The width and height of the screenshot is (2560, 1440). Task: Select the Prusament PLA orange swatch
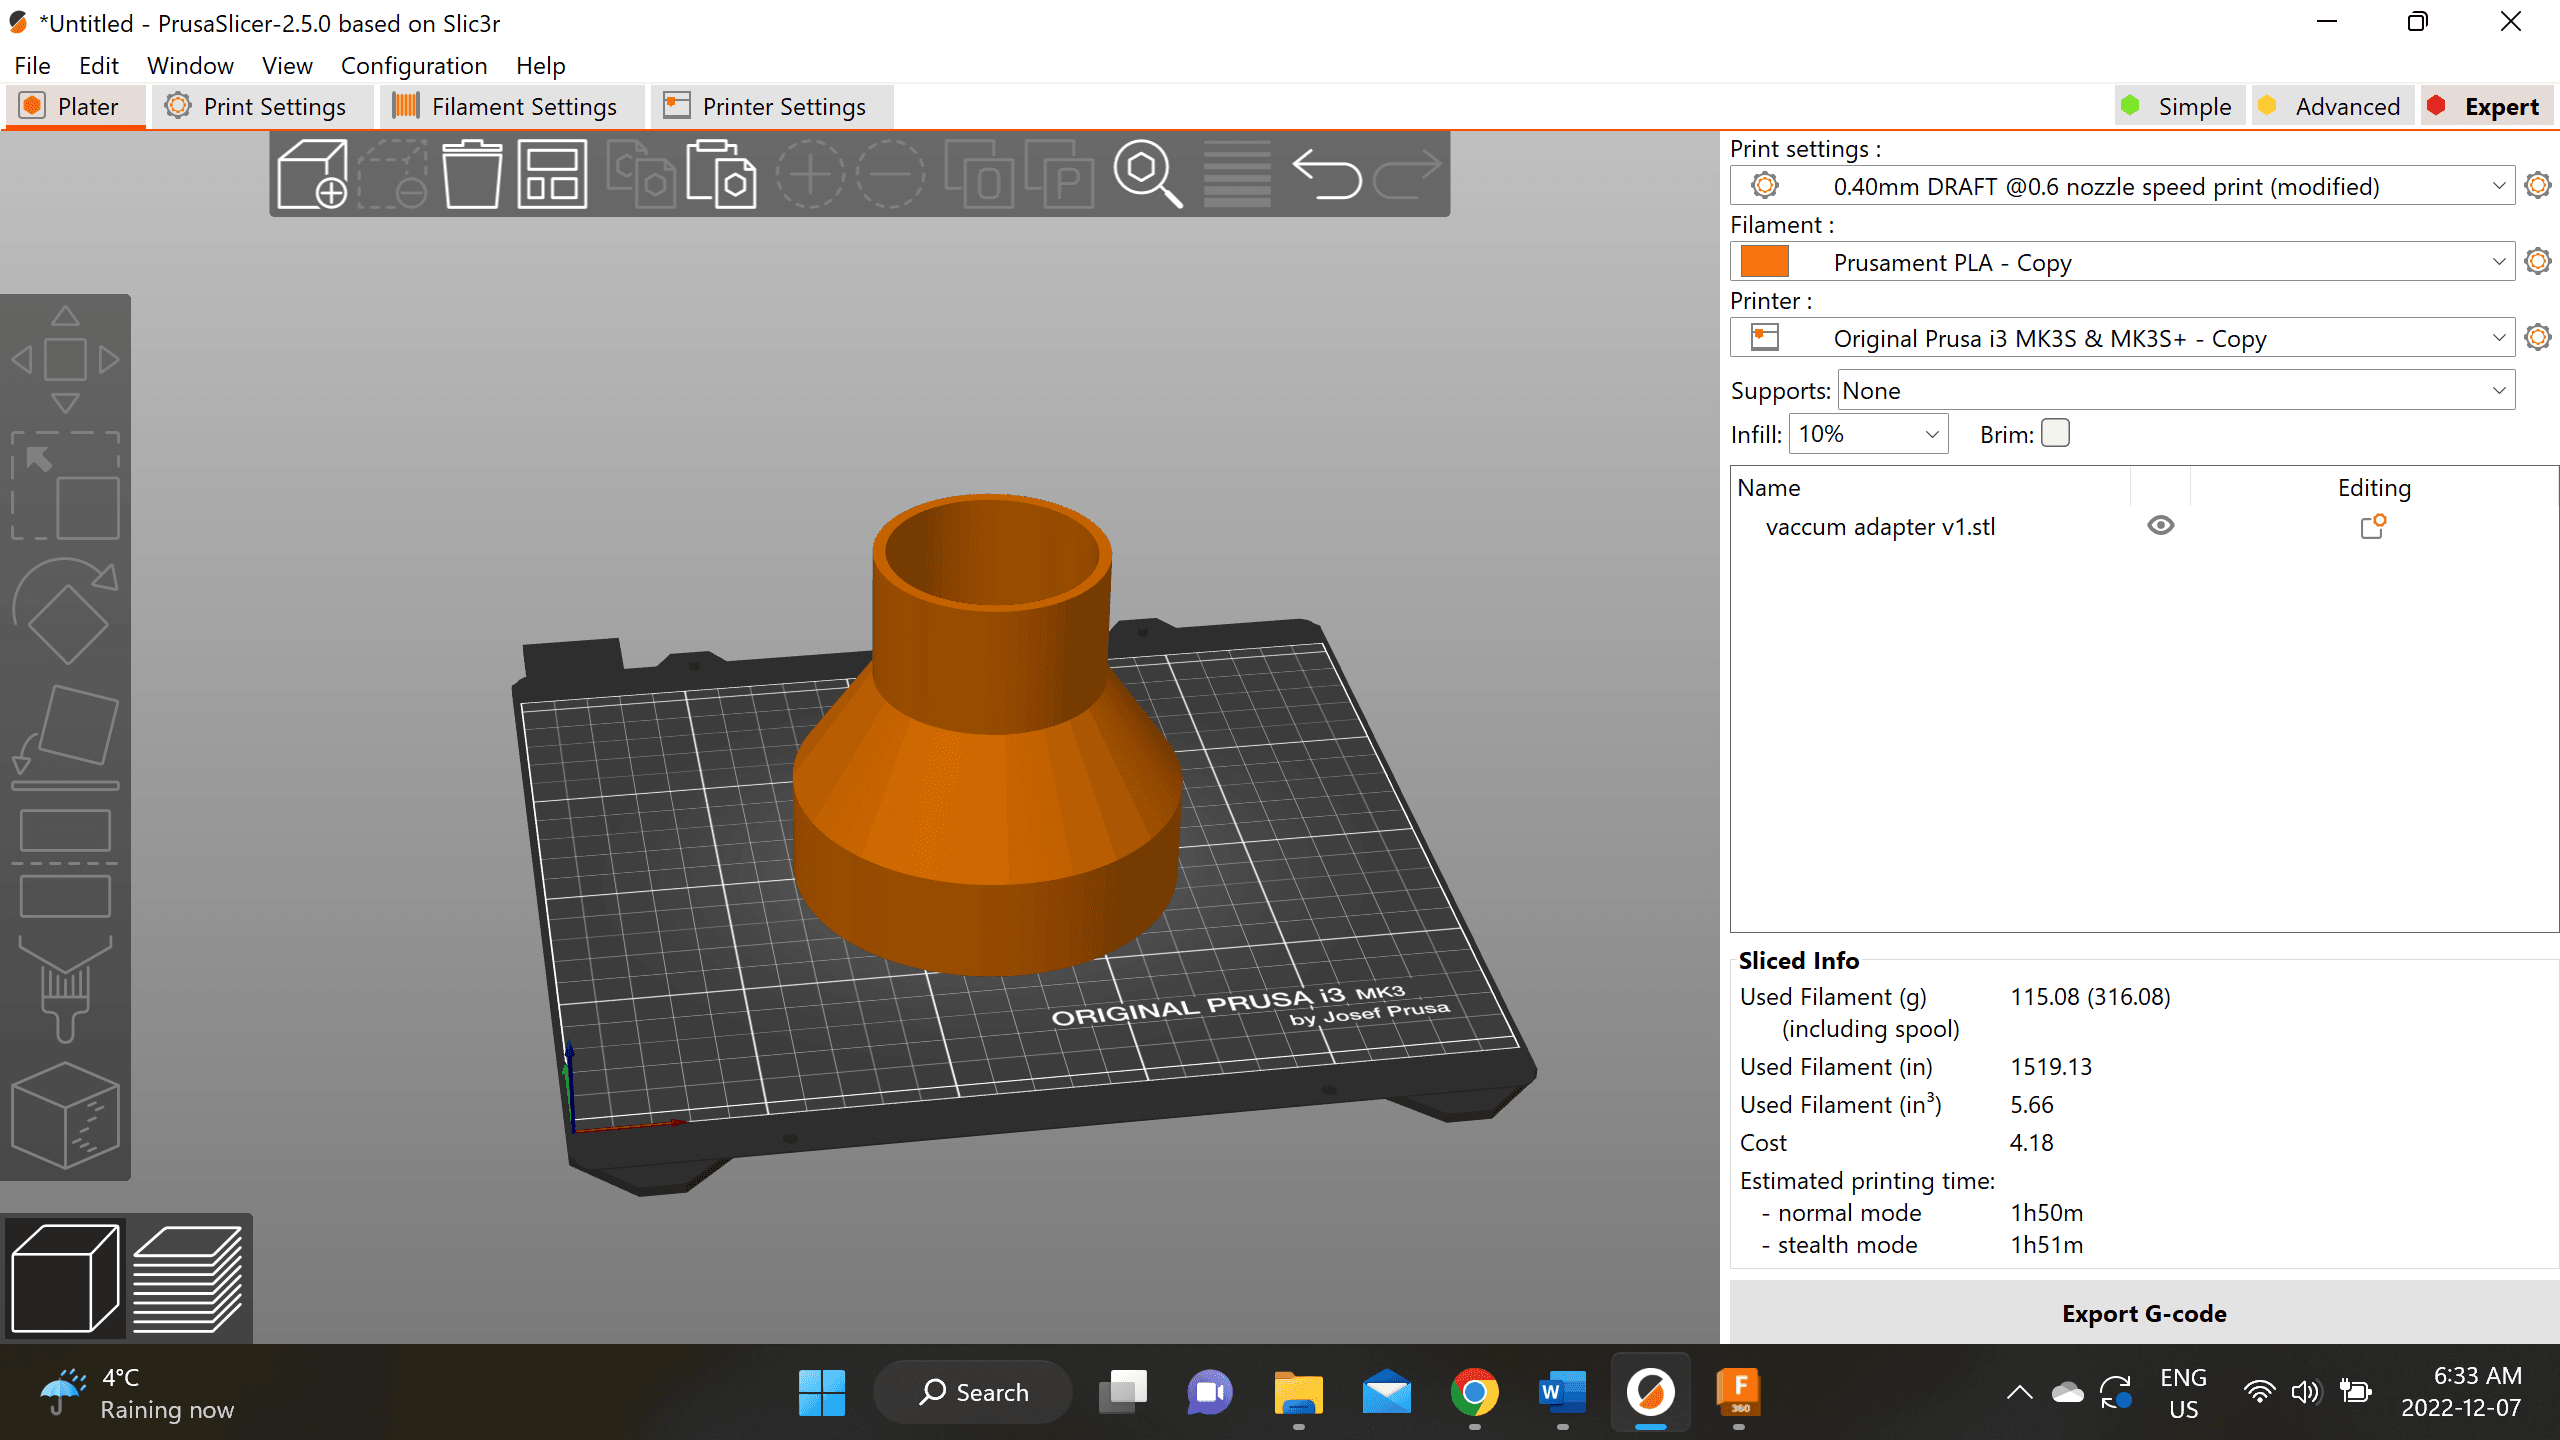point(1762,262)
